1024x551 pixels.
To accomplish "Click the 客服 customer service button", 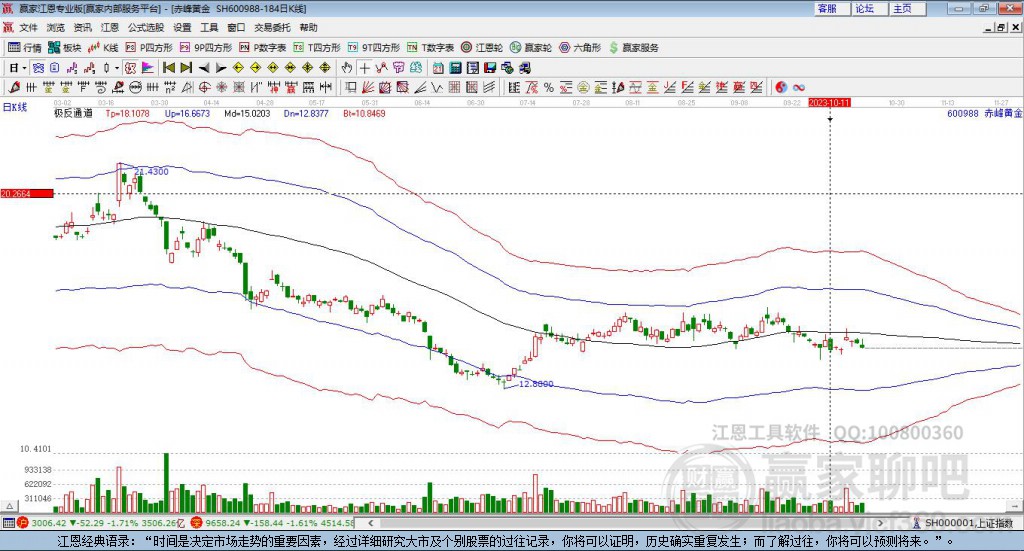I will (x=832, y=8).
